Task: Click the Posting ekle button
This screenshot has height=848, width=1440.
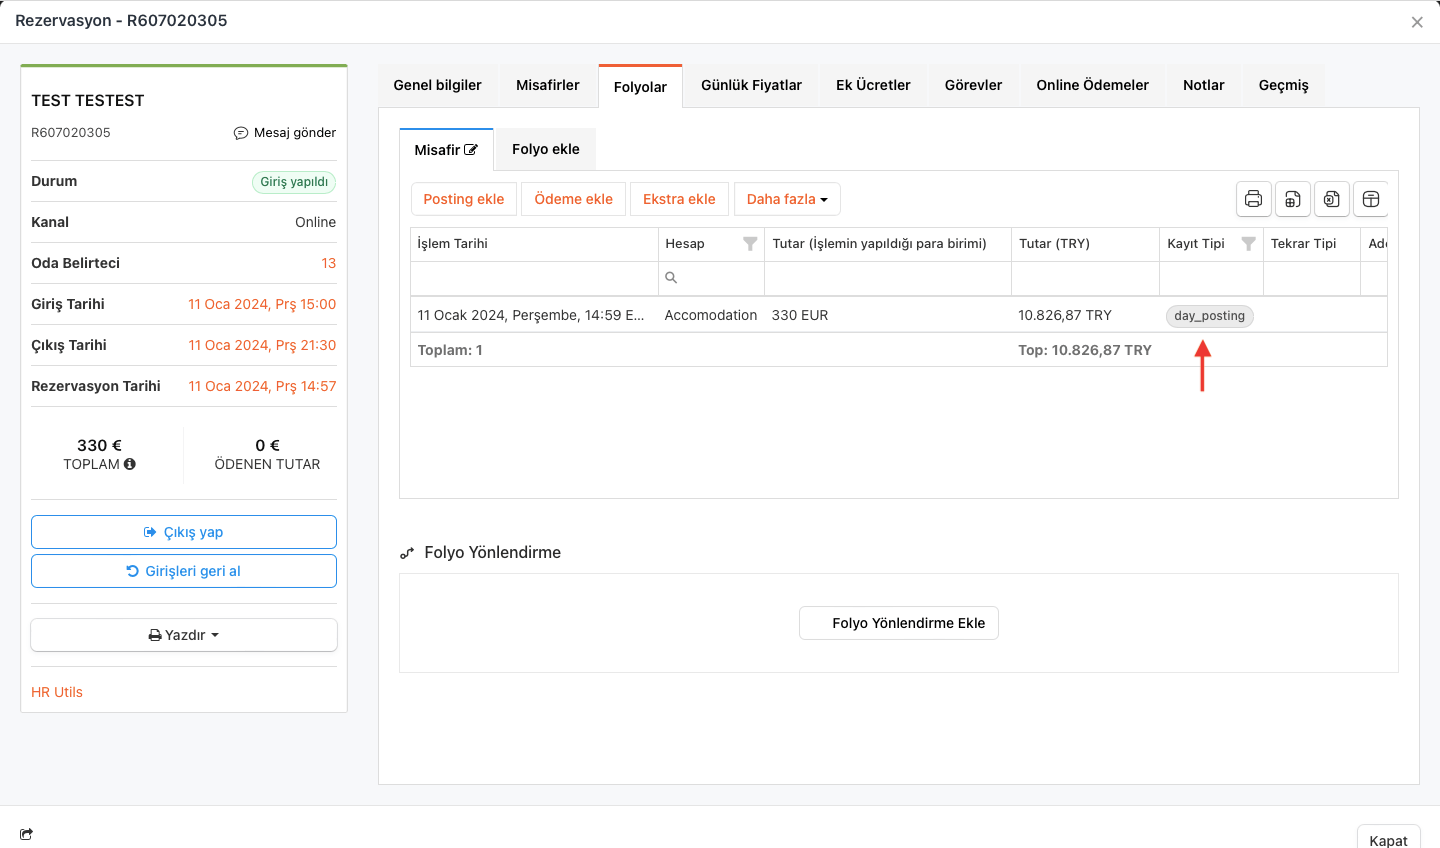Action: point(464,199)
